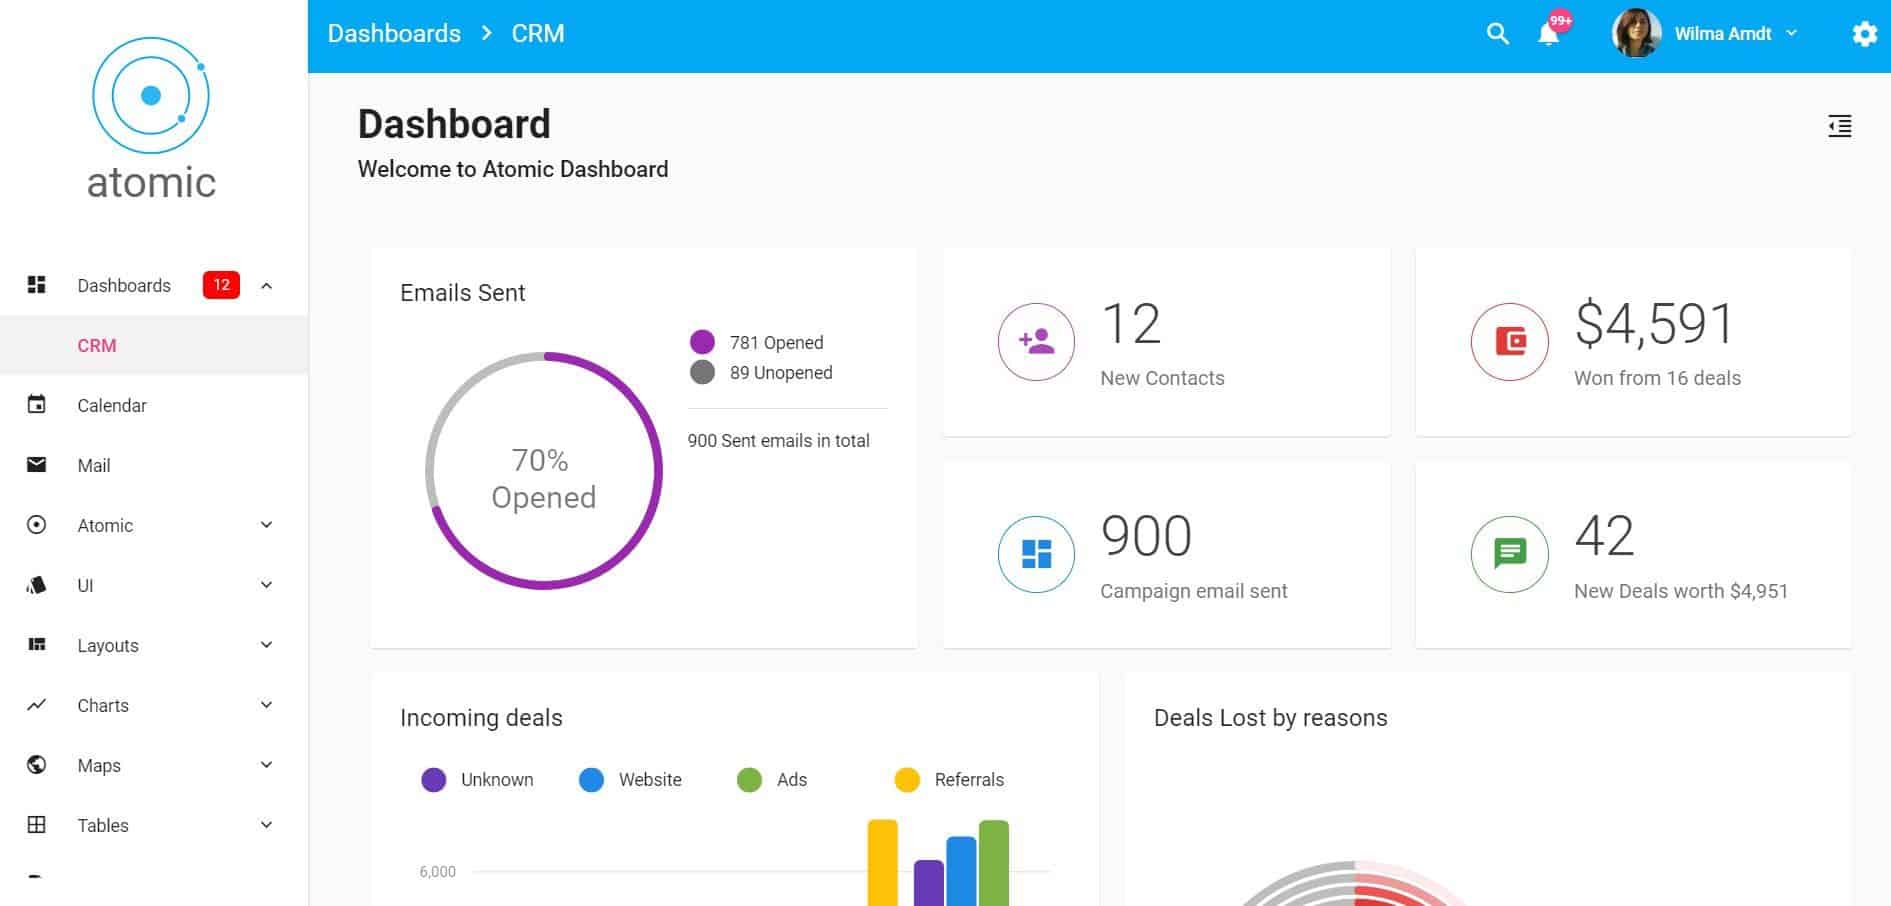Image resolution: width=1891 pixels, height=906 pixels.
Task: Select CRM in the sidebar menu
Action: (x=96, y=345)
